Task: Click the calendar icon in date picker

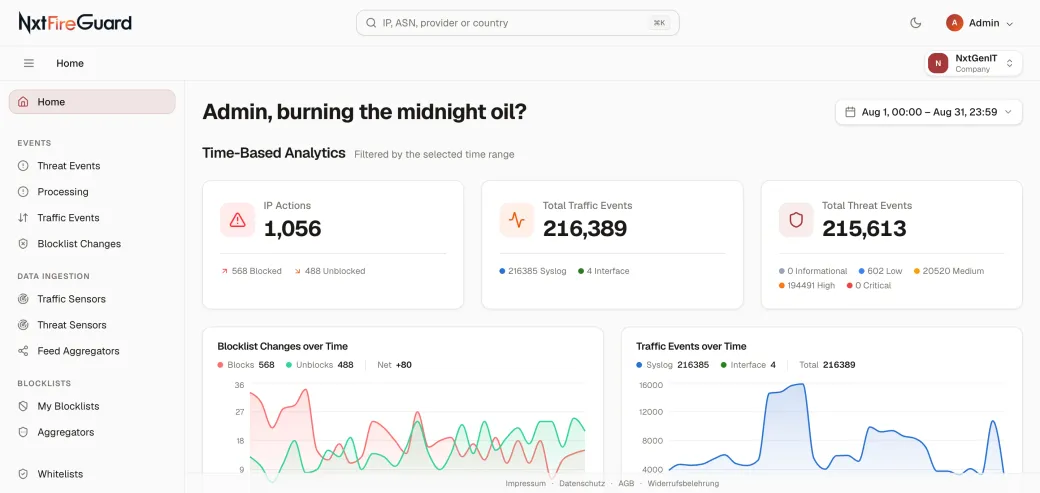Action: point(850,112)
